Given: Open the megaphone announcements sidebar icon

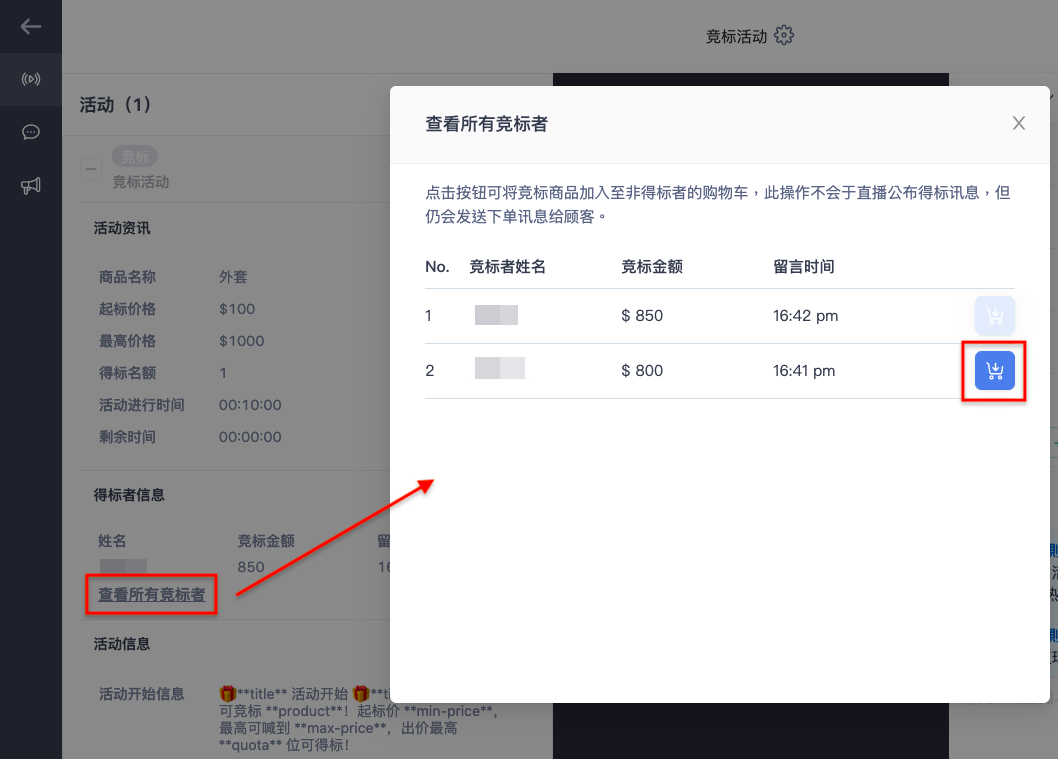Looking at the screenshot, I should point(30,186).
